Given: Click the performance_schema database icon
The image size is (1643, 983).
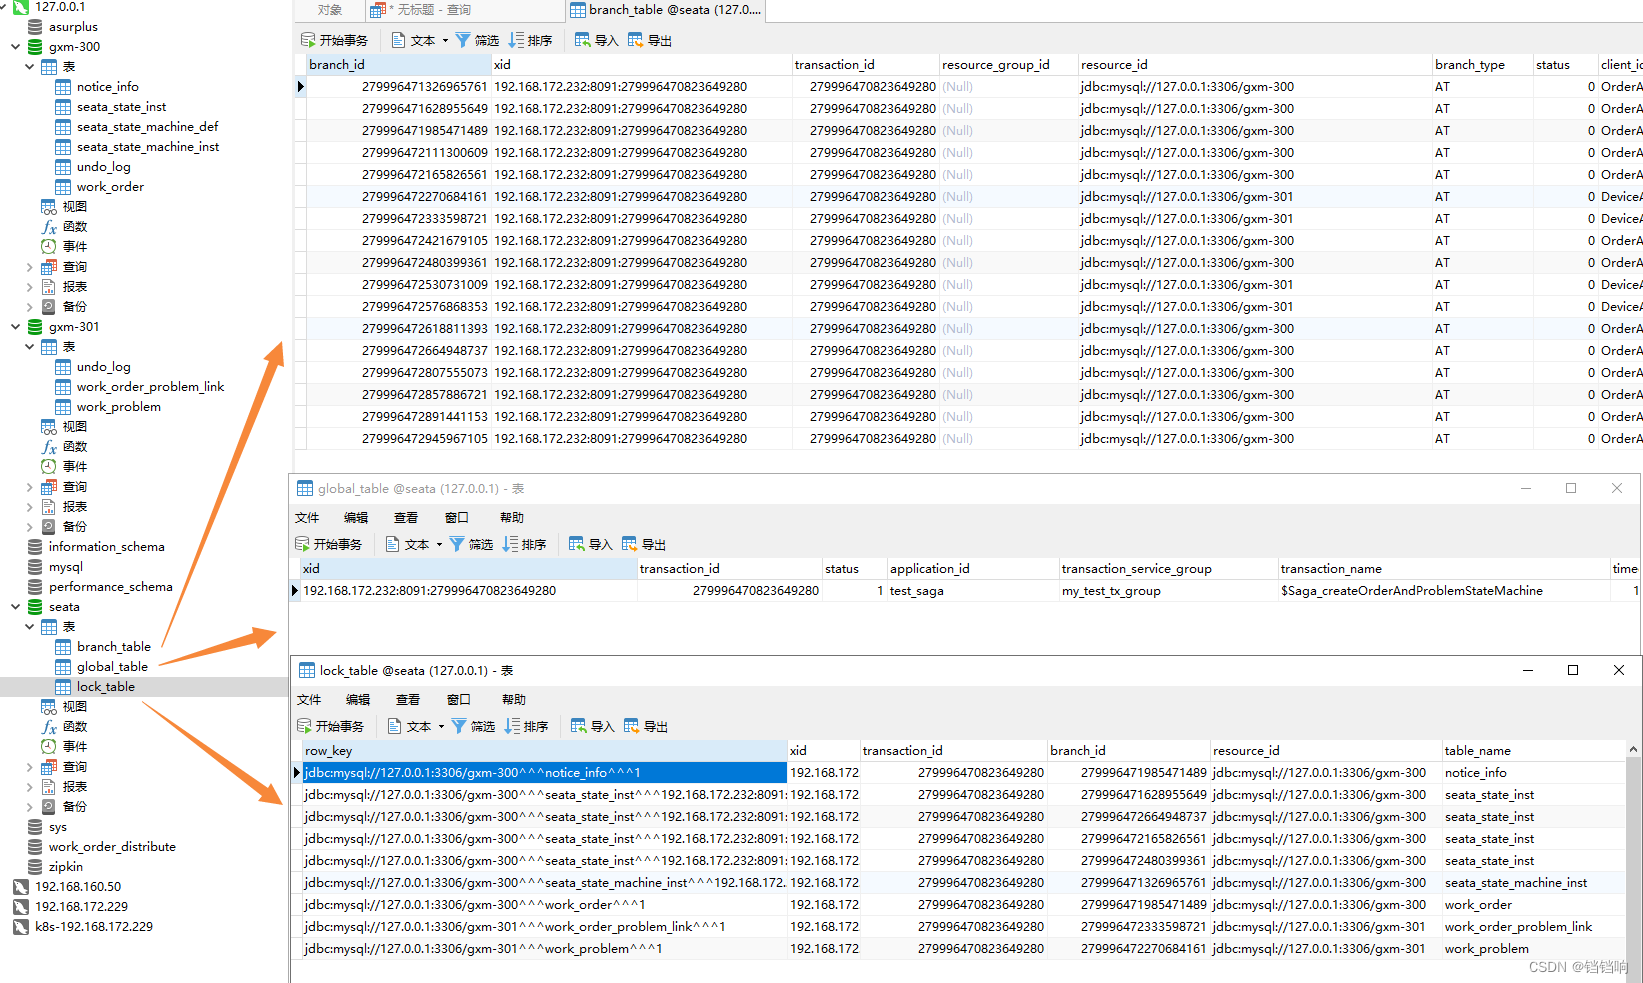Looking at the screenshot, I should pyautogui.click(x=35, y=587).
